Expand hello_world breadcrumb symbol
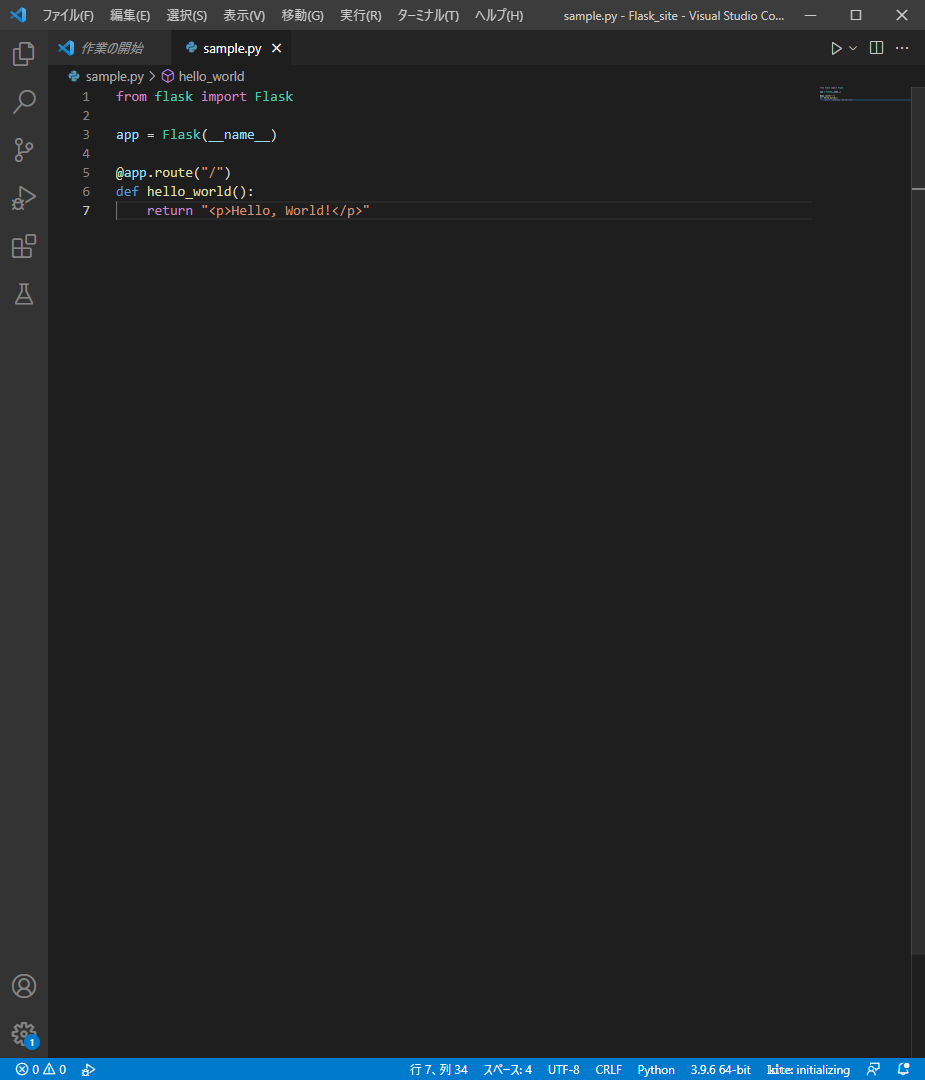The width and height of the screenshot is (925, 1080). [x=211, y=76]
